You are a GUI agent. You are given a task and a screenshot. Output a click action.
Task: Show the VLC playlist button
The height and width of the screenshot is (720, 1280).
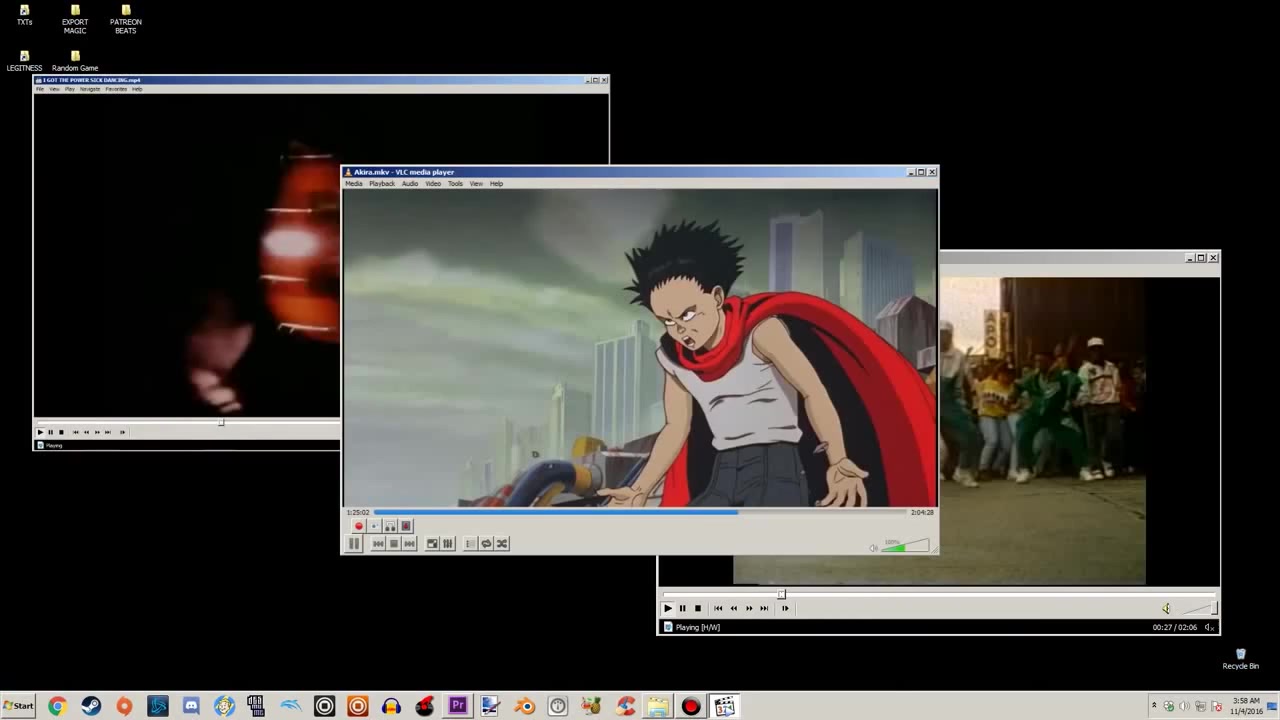tap(471, 543)
